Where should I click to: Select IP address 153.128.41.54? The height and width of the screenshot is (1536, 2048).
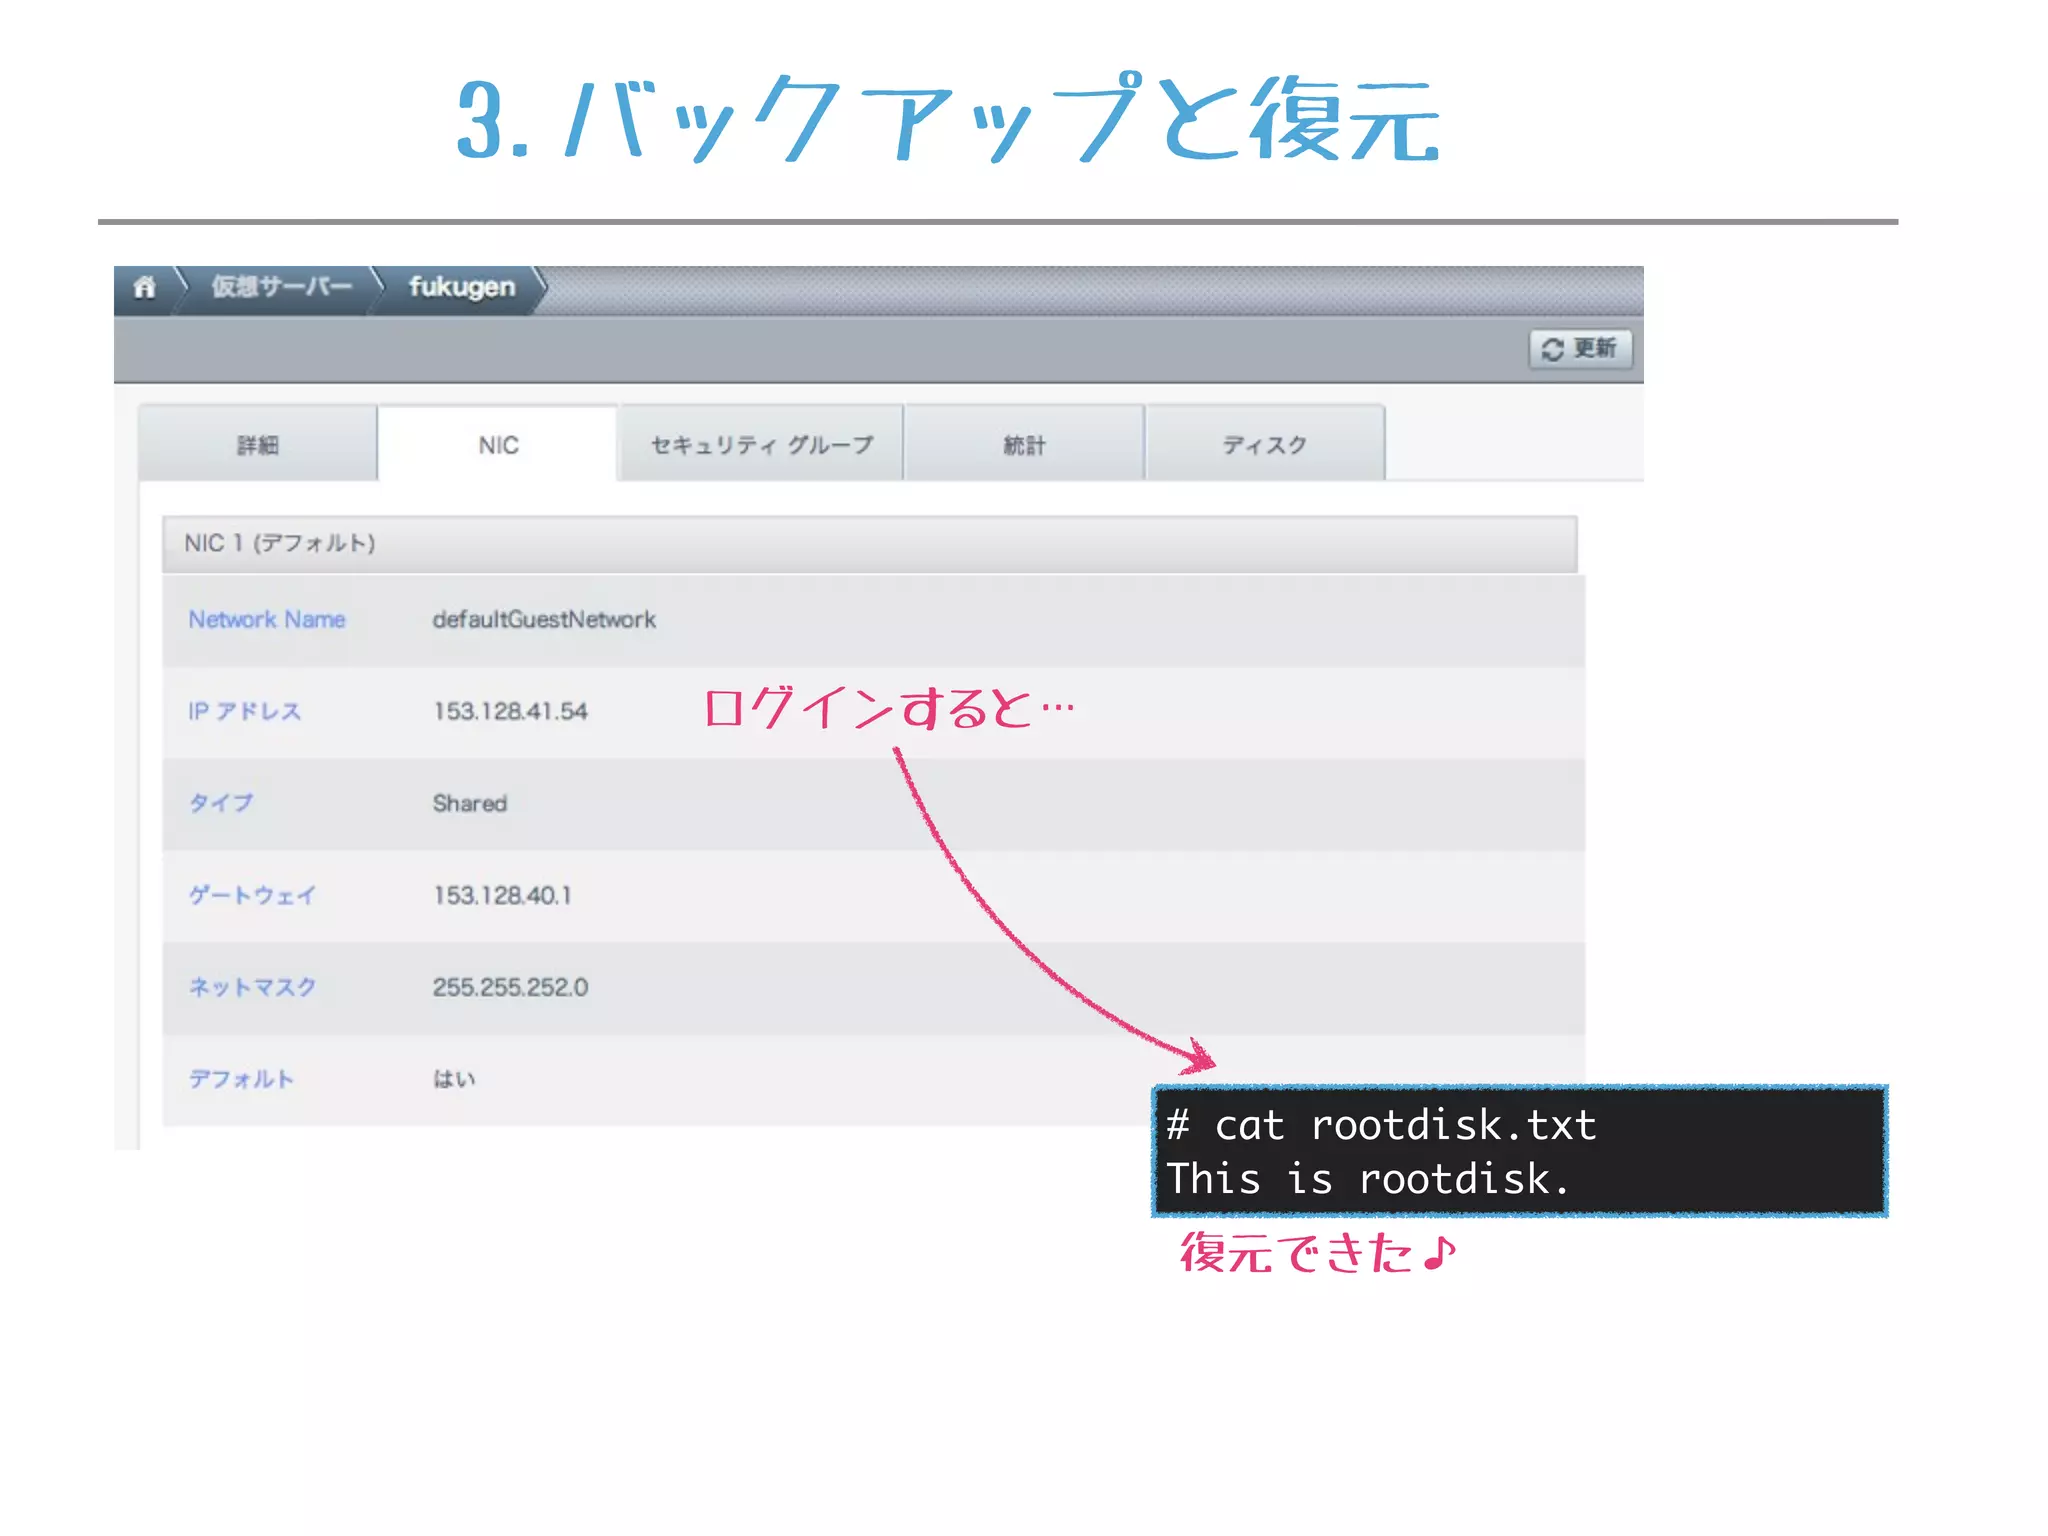[x=510, y=711]
